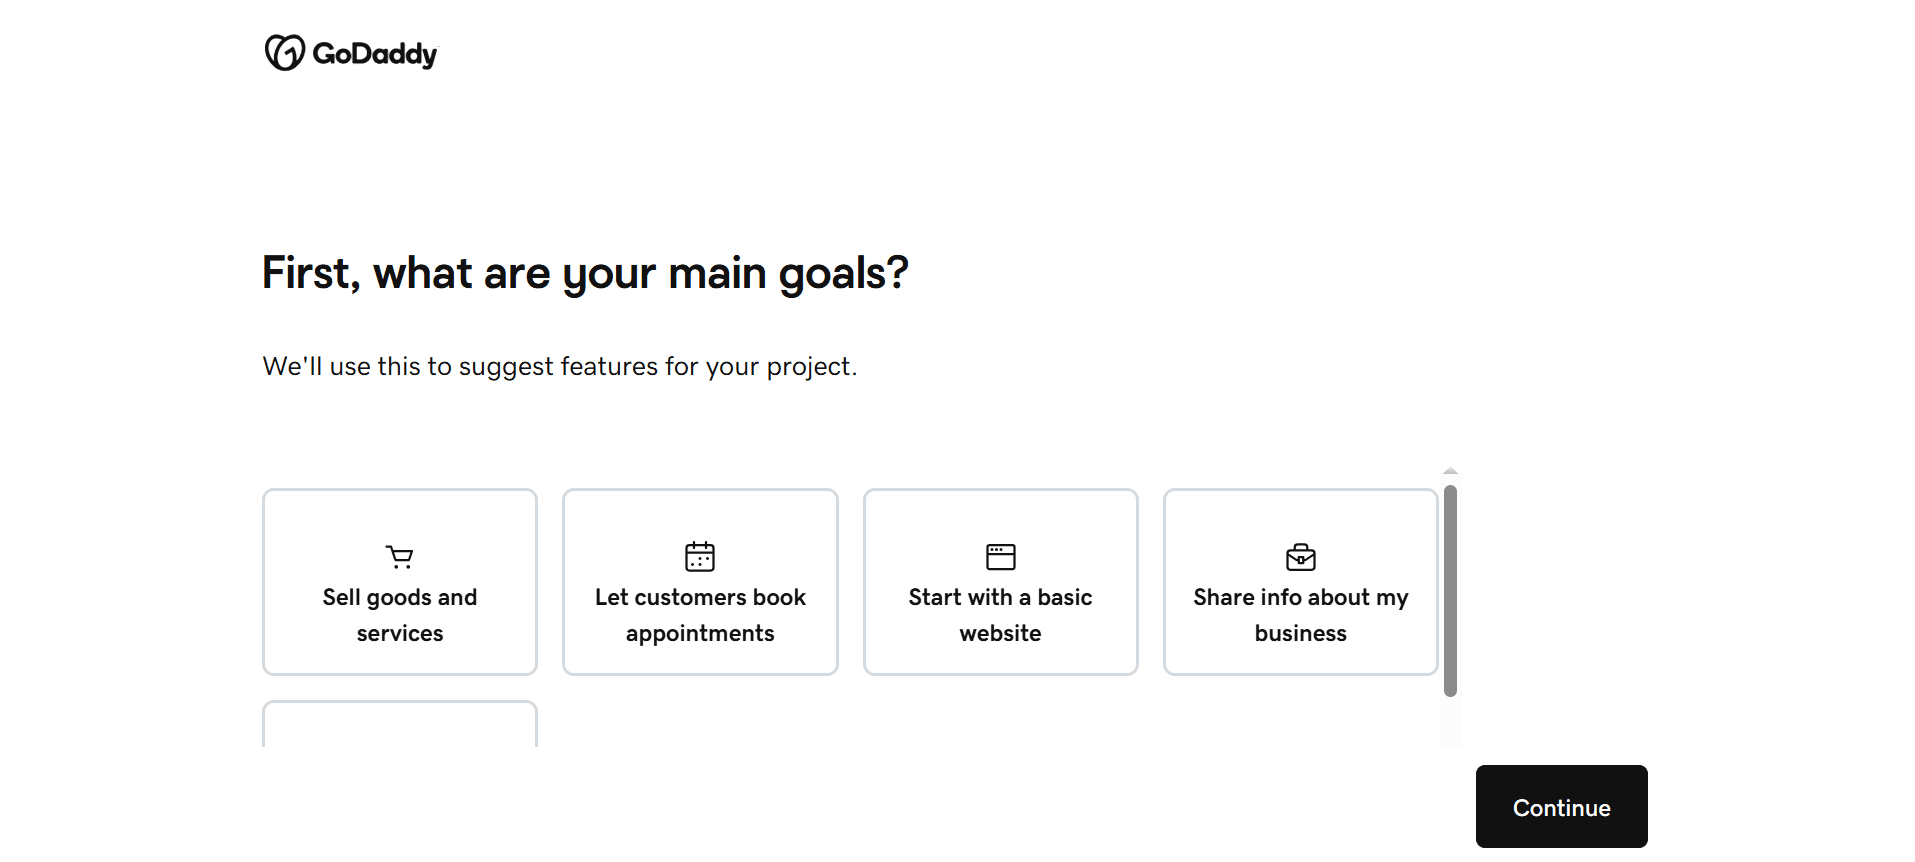Click the calendar icon on the appointments card
This screenshot has height=862, width=1915.
[x=699, y=557]
